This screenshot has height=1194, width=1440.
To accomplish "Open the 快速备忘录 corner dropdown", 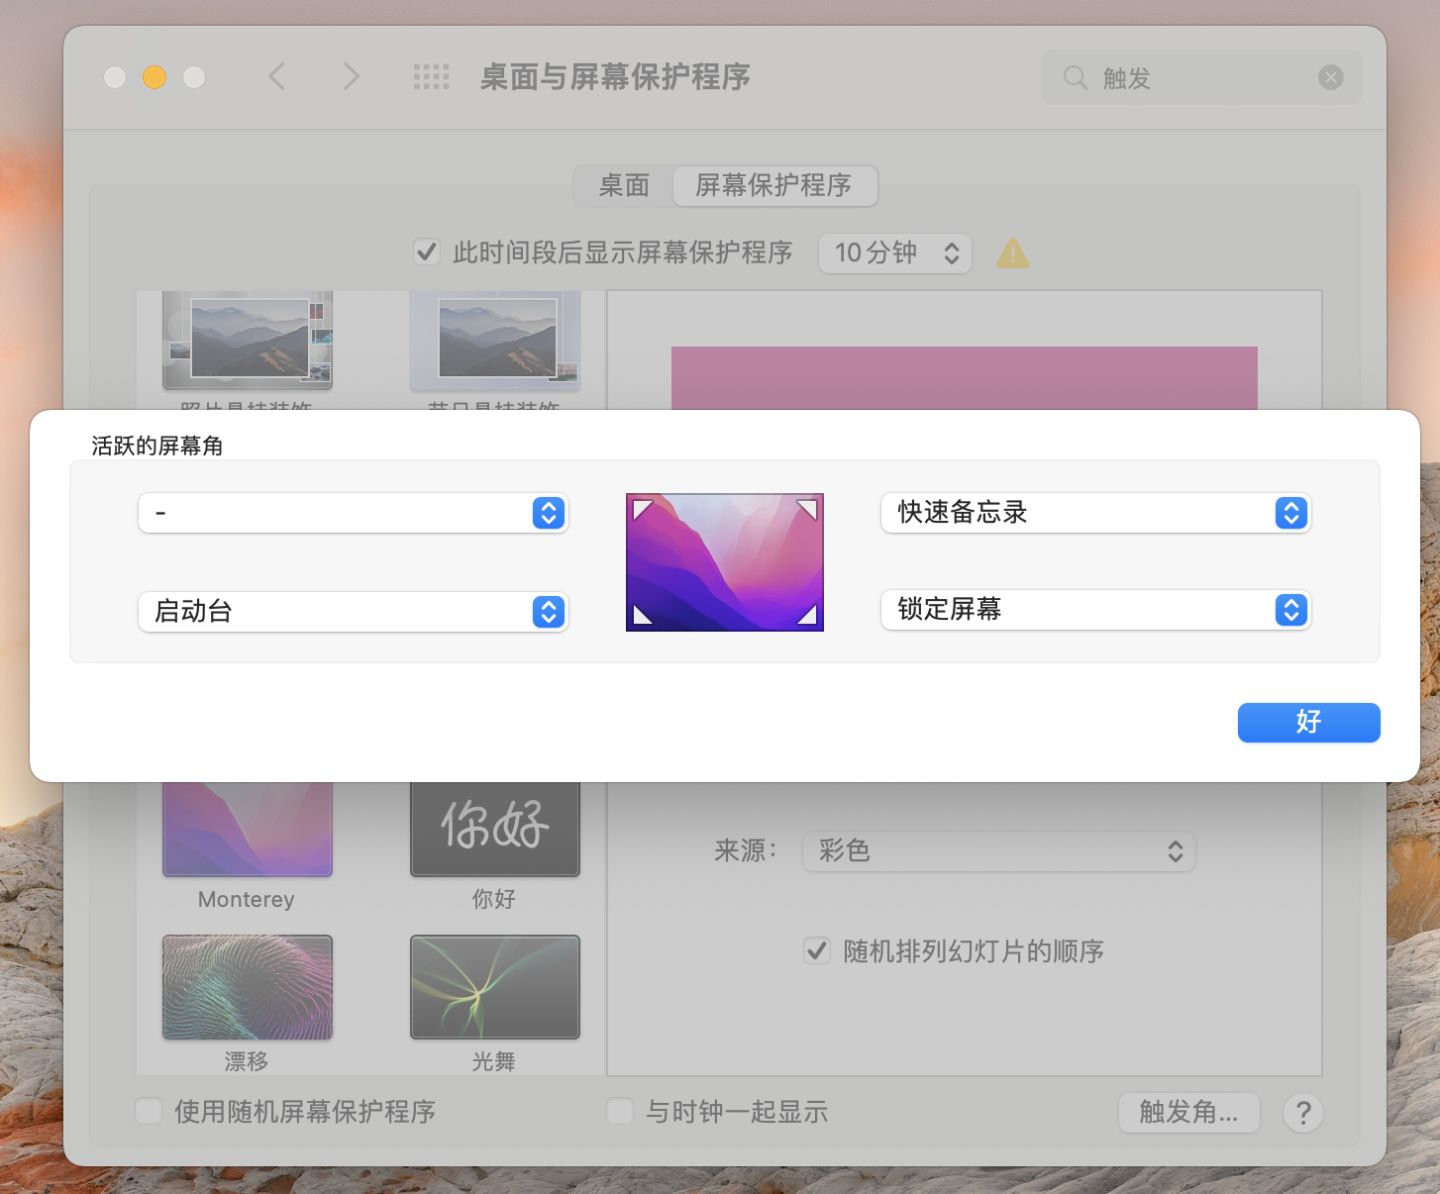I will point(1095,513).
